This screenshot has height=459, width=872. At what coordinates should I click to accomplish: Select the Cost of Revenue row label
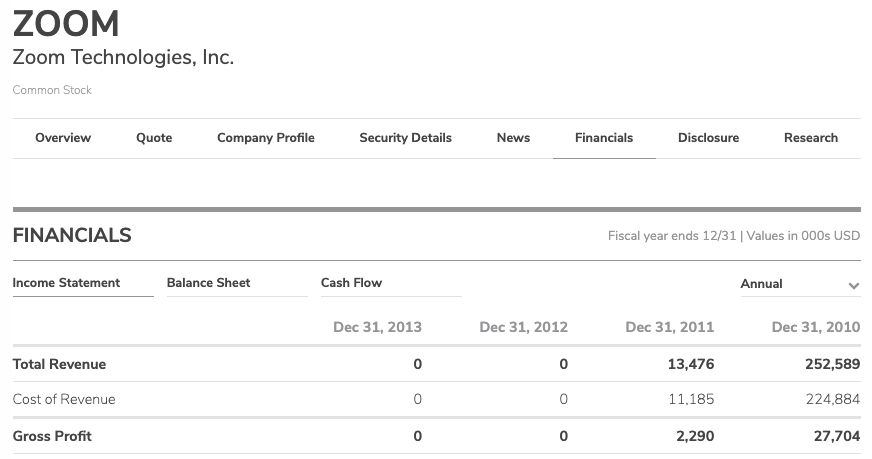pyautogui.click(x=64, y=399)
